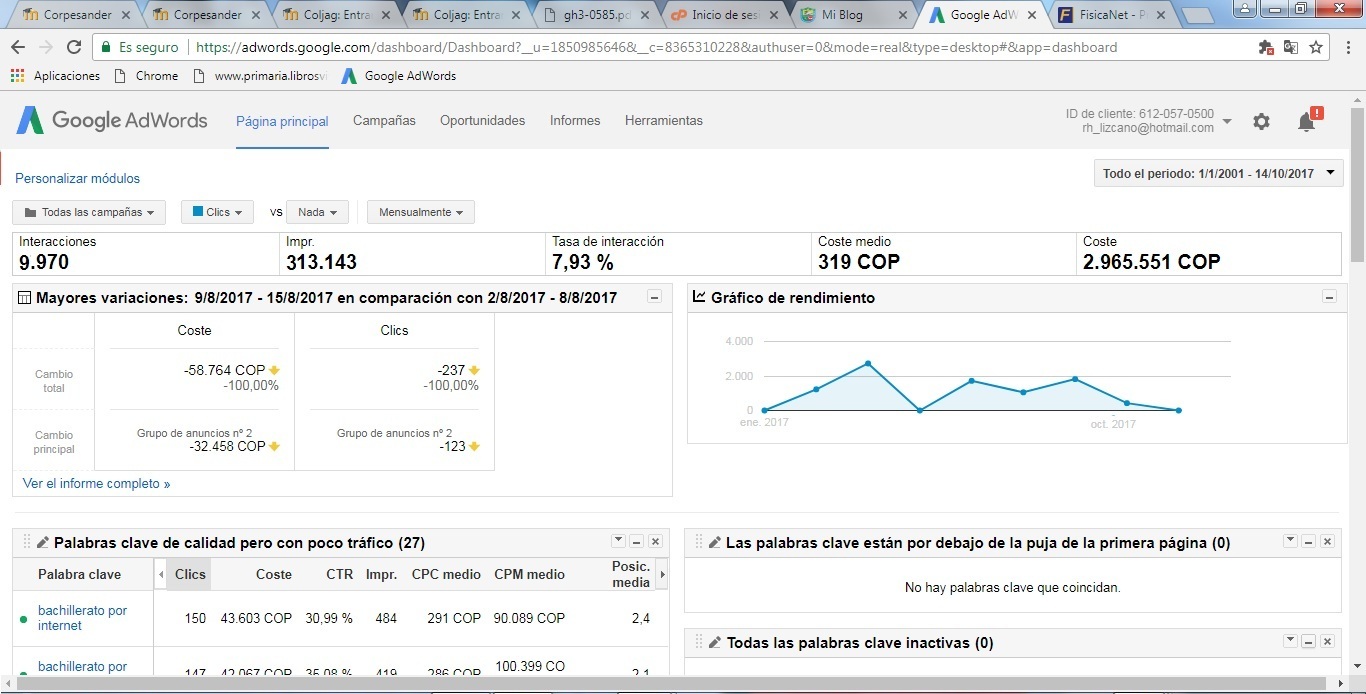Click the translate page icon
This screenshot has width=1366, height=694.
coord(1291,47)
